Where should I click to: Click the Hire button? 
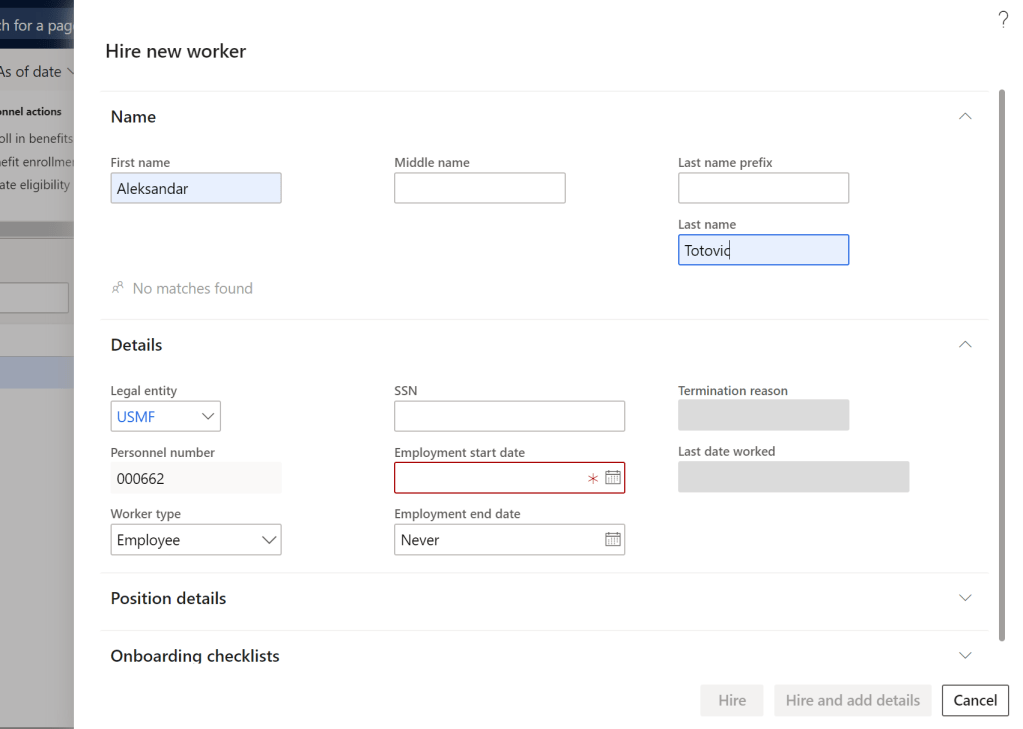[x=731, y=700]
